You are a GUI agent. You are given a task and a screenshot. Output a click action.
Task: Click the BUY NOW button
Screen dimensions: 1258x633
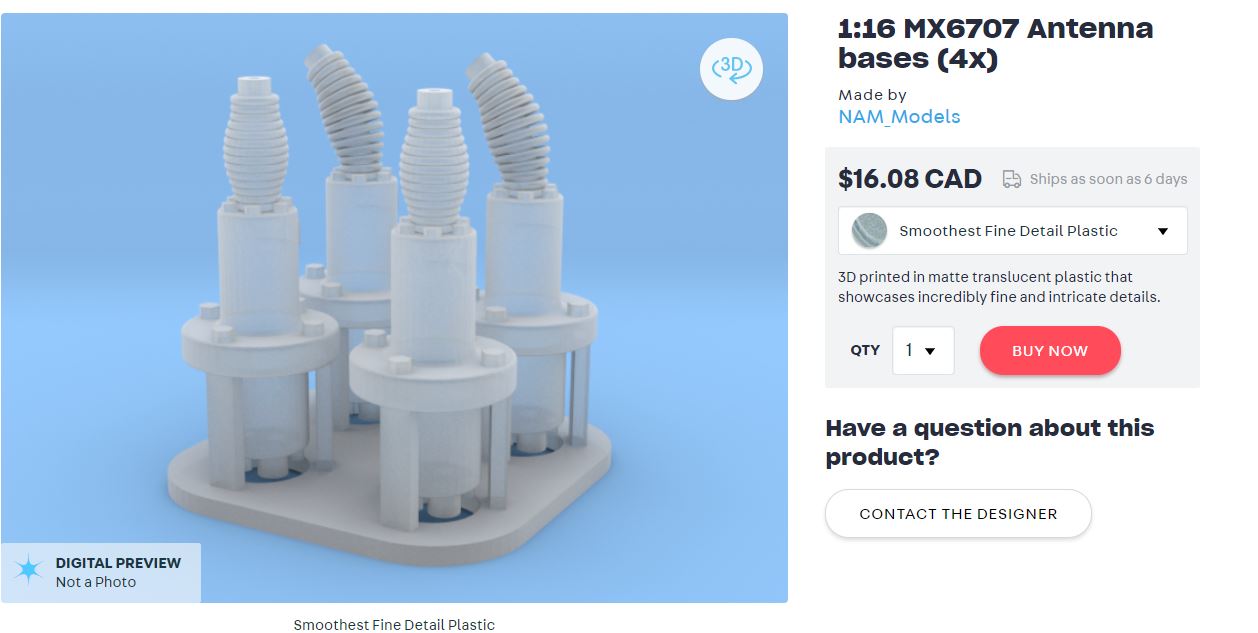point(1050,351)
